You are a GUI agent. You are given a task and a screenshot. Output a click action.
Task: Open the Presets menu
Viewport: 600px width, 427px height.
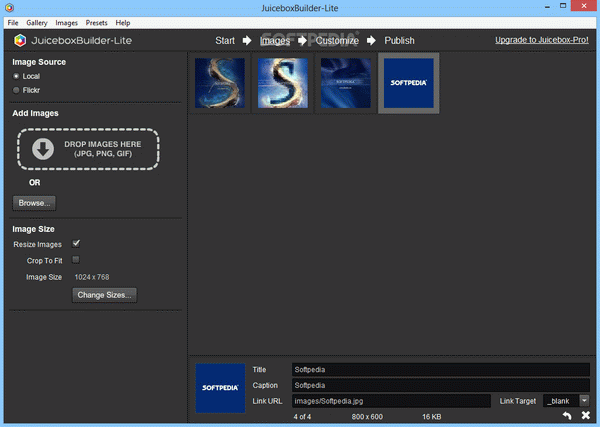(96, 23)
